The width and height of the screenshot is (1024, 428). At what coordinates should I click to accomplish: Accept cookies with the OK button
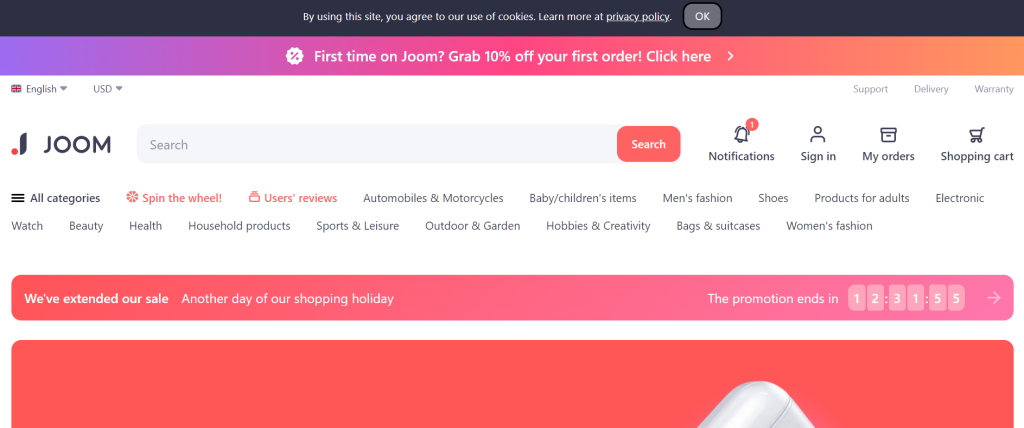click(x=702, y=16)
